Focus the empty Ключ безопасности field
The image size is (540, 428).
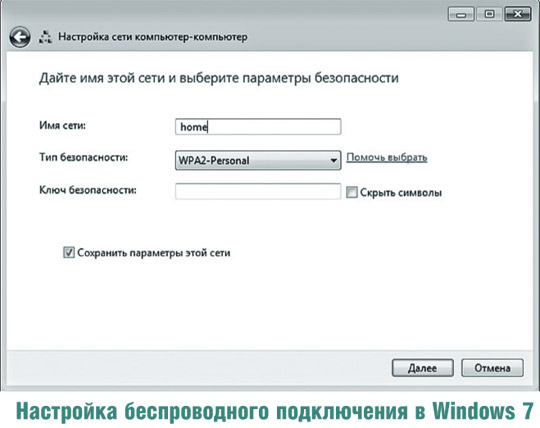coord(258,191)
